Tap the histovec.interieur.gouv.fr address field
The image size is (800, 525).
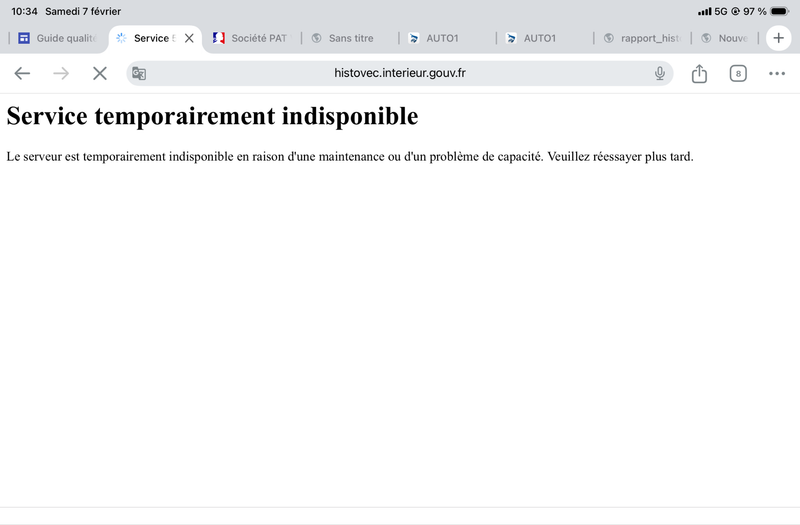[400, 73]
